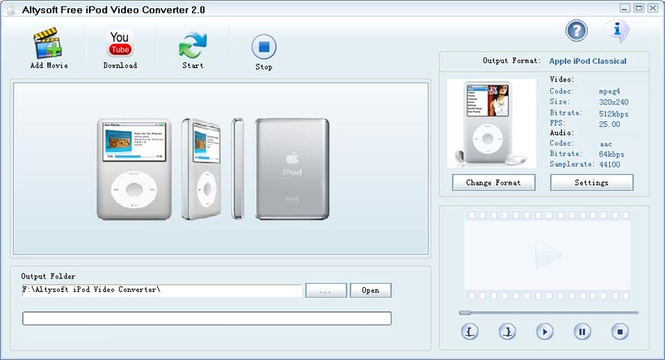Click the Change Format button

(494, 183)
